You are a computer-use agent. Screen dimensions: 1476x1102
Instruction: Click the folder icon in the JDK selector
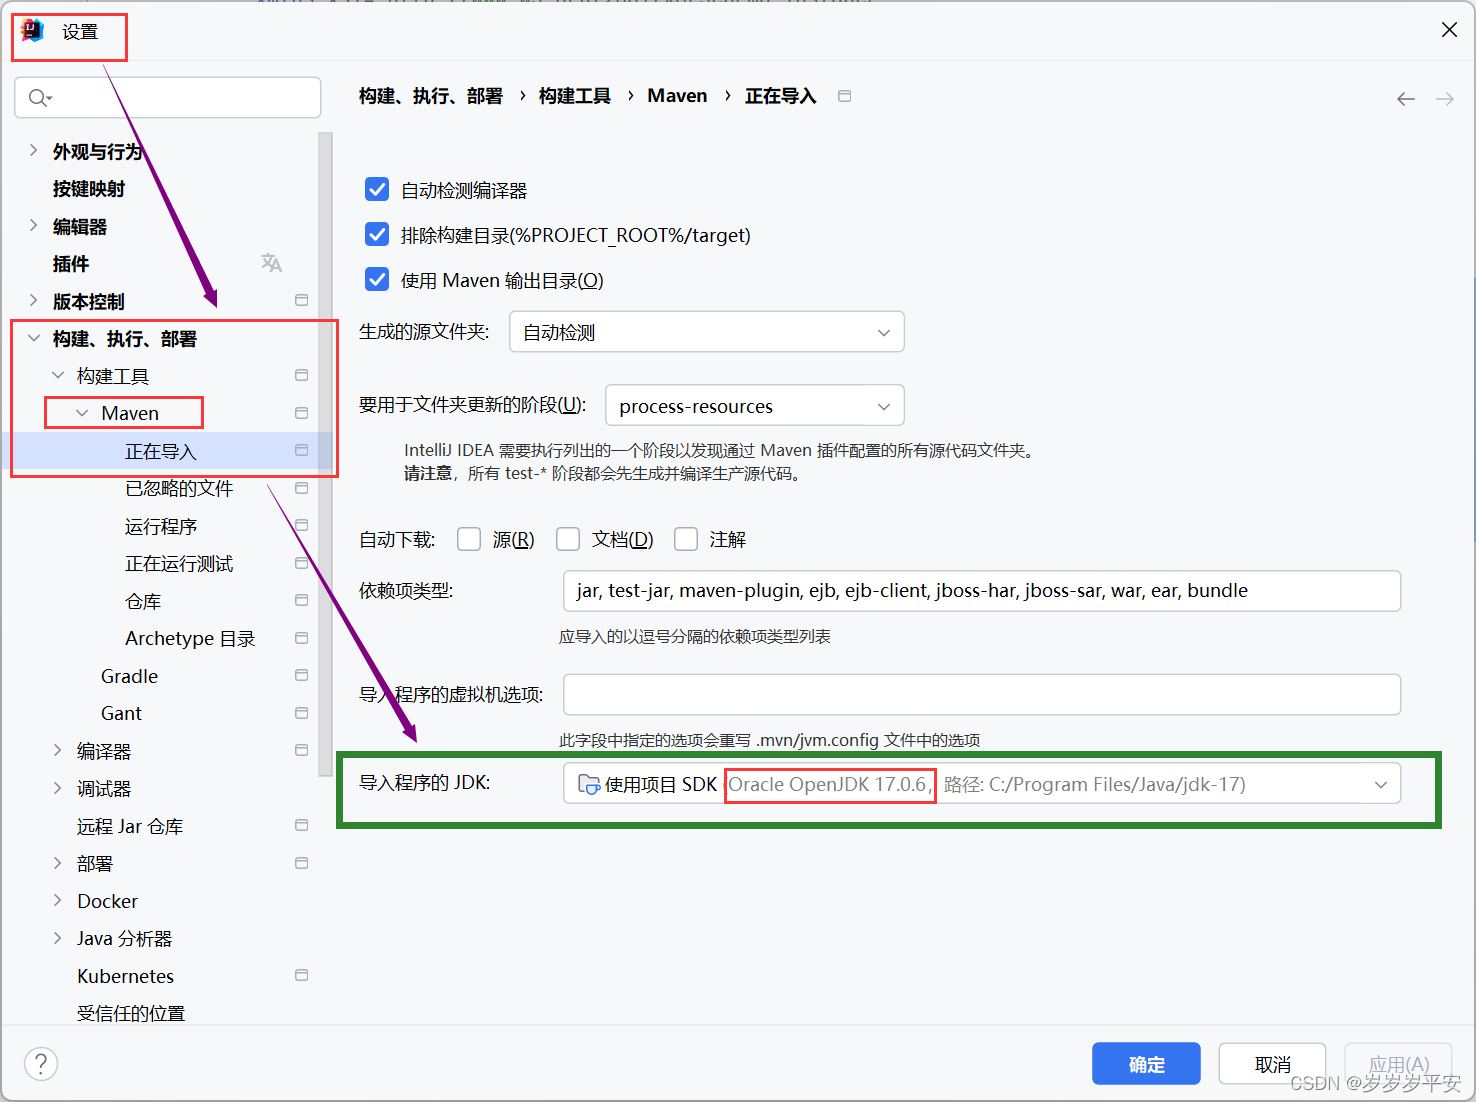pyautogui.click(x=589, y=784)
